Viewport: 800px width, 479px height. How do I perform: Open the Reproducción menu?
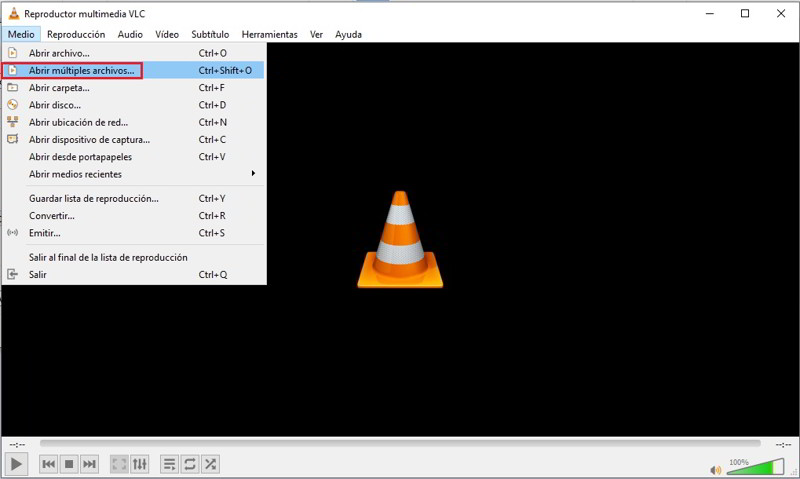76,34
